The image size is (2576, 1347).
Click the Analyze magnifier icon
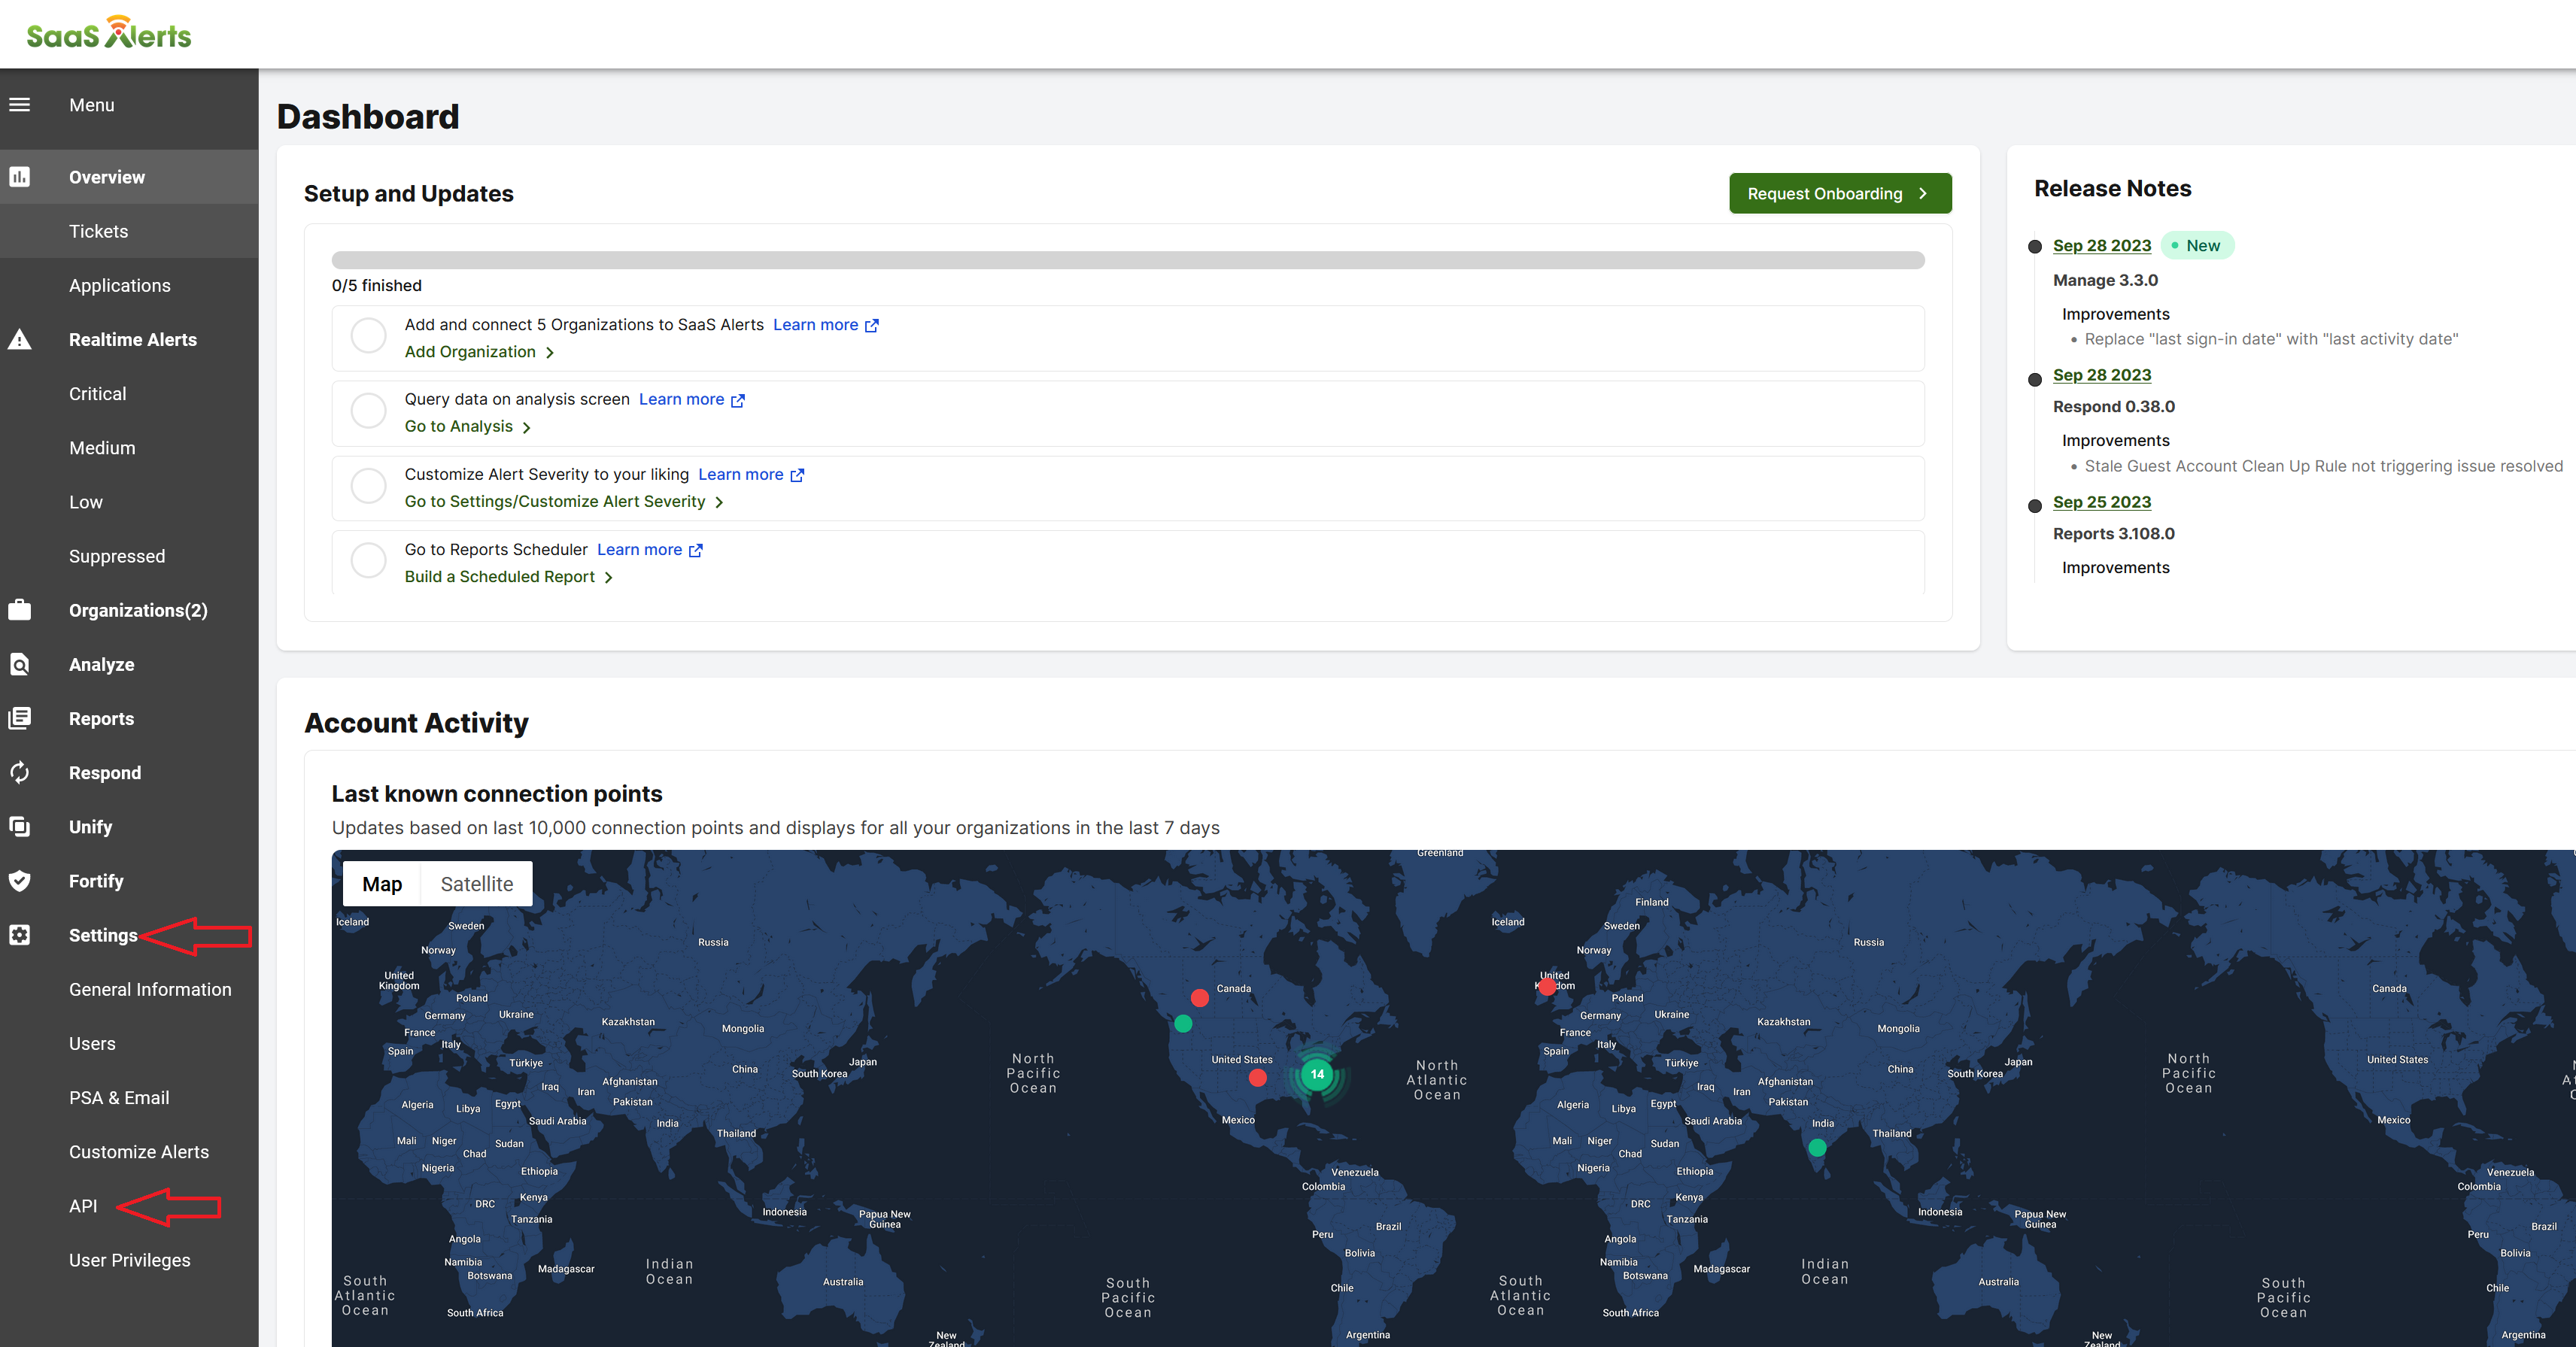click(20, 664)
